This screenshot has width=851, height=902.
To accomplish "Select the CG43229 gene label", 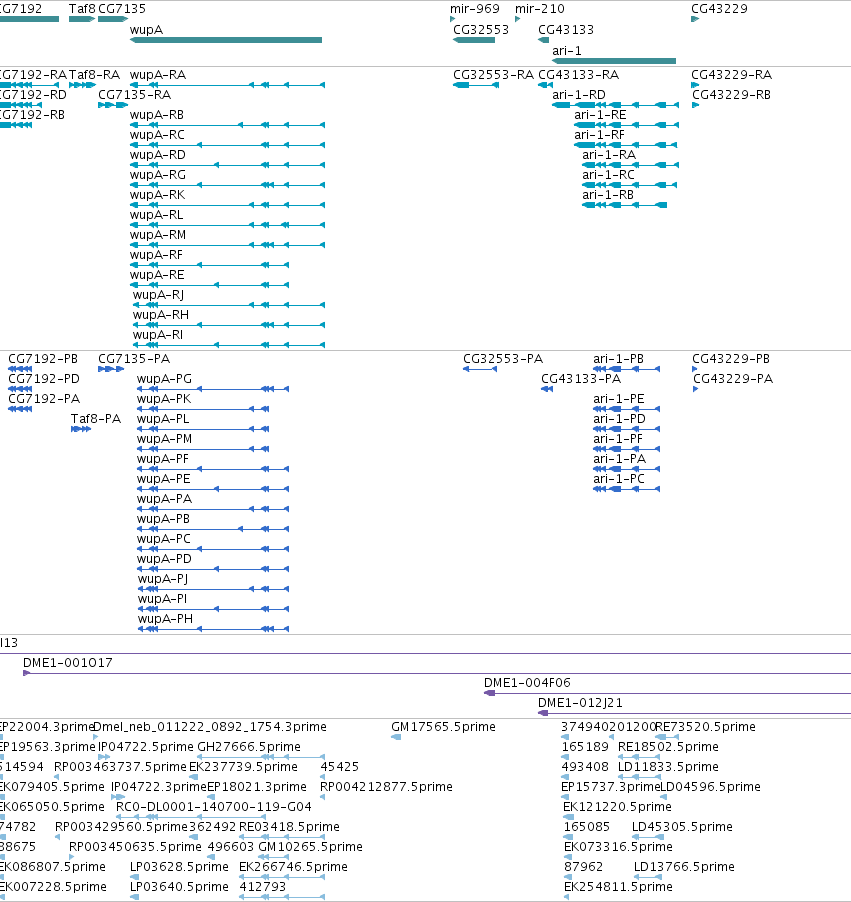I will [719, 9].
